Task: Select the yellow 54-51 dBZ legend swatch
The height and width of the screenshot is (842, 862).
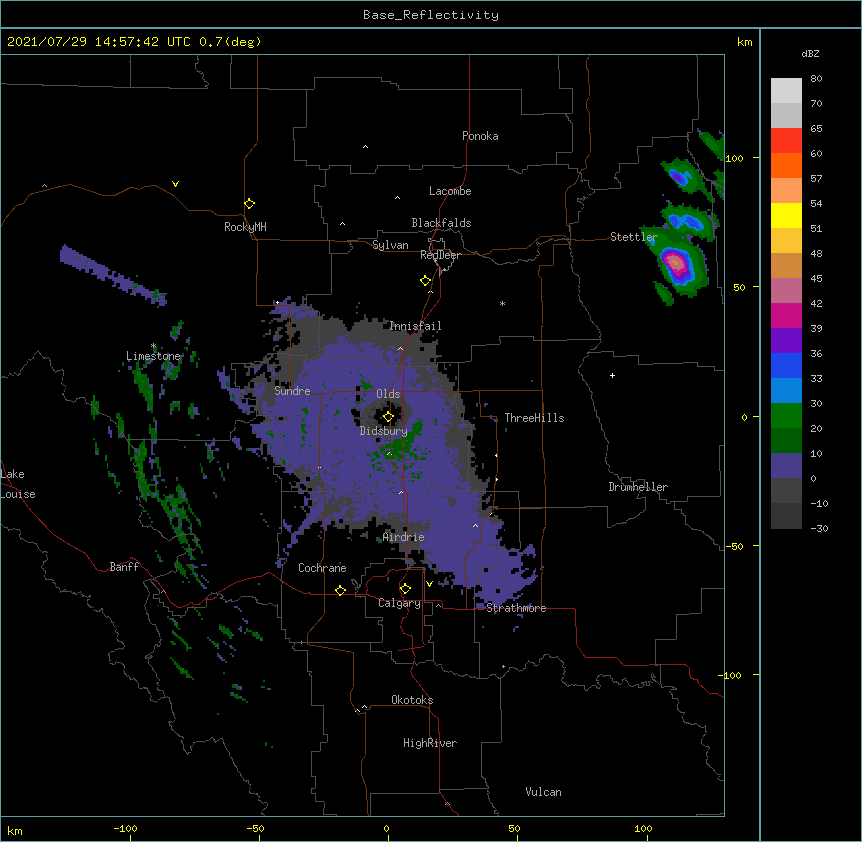Action: click(786, 215)
